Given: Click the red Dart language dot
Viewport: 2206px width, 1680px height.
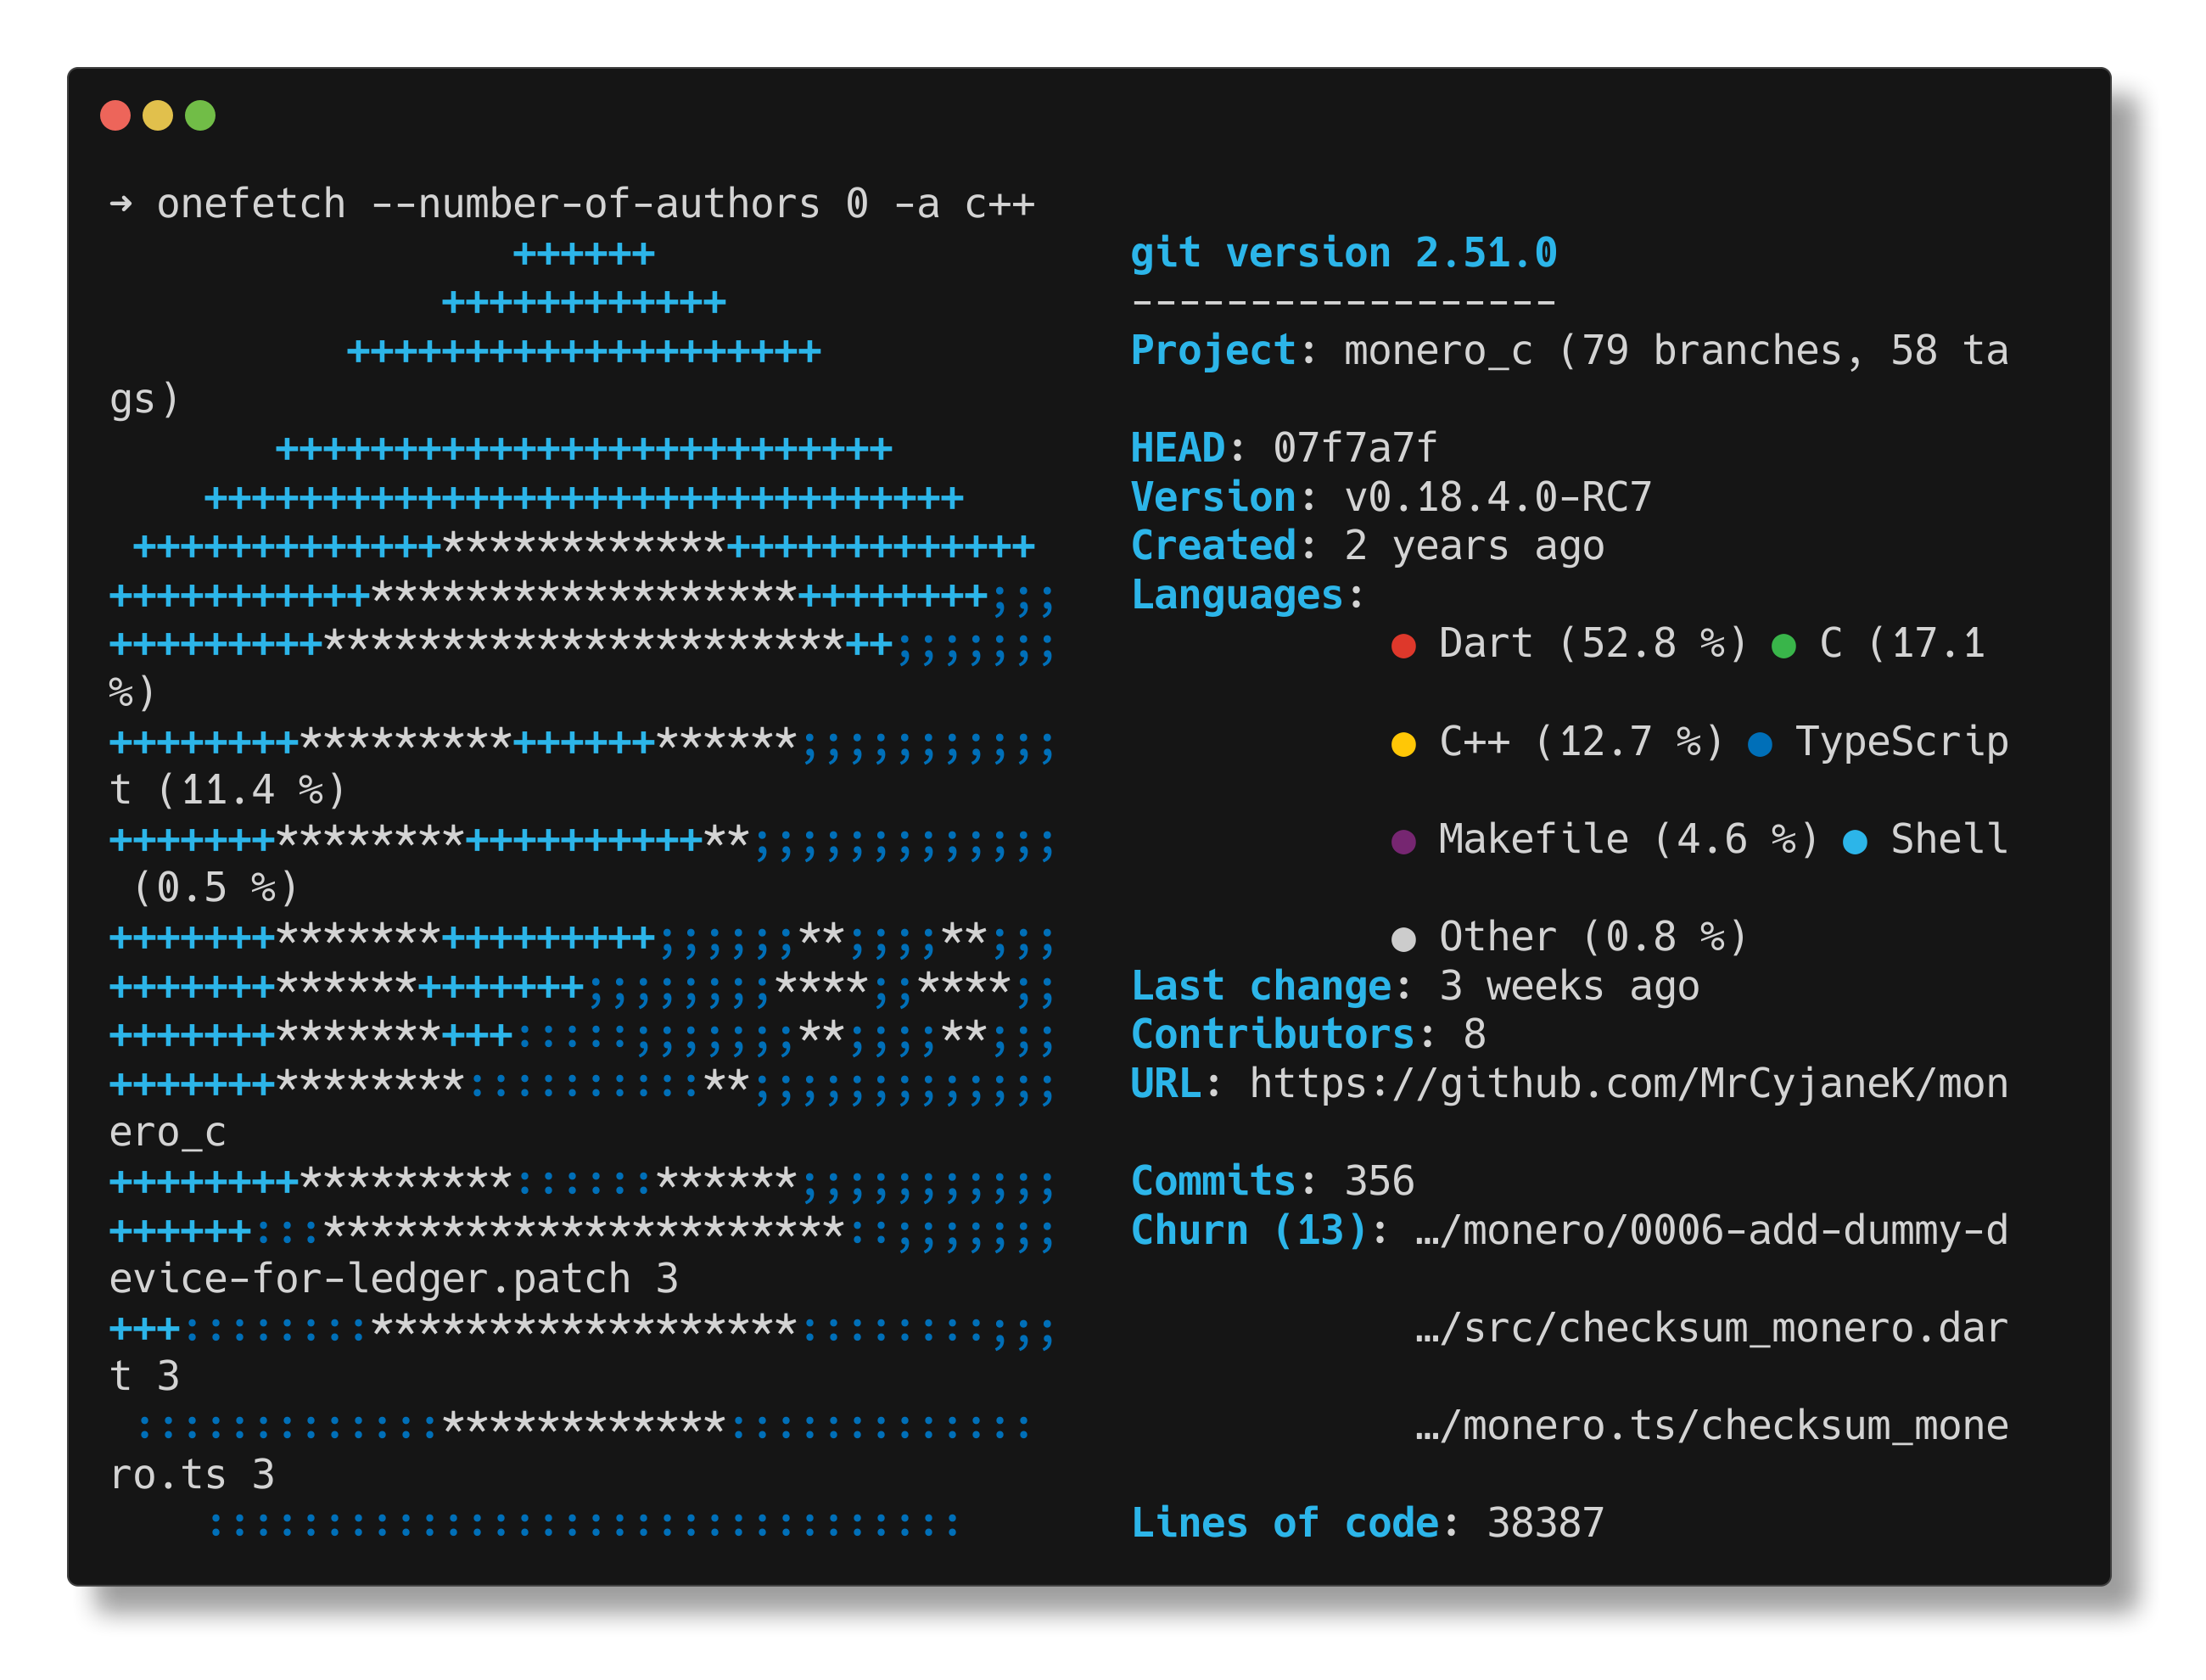Looking at the screenshot, I should point(1404,644).
